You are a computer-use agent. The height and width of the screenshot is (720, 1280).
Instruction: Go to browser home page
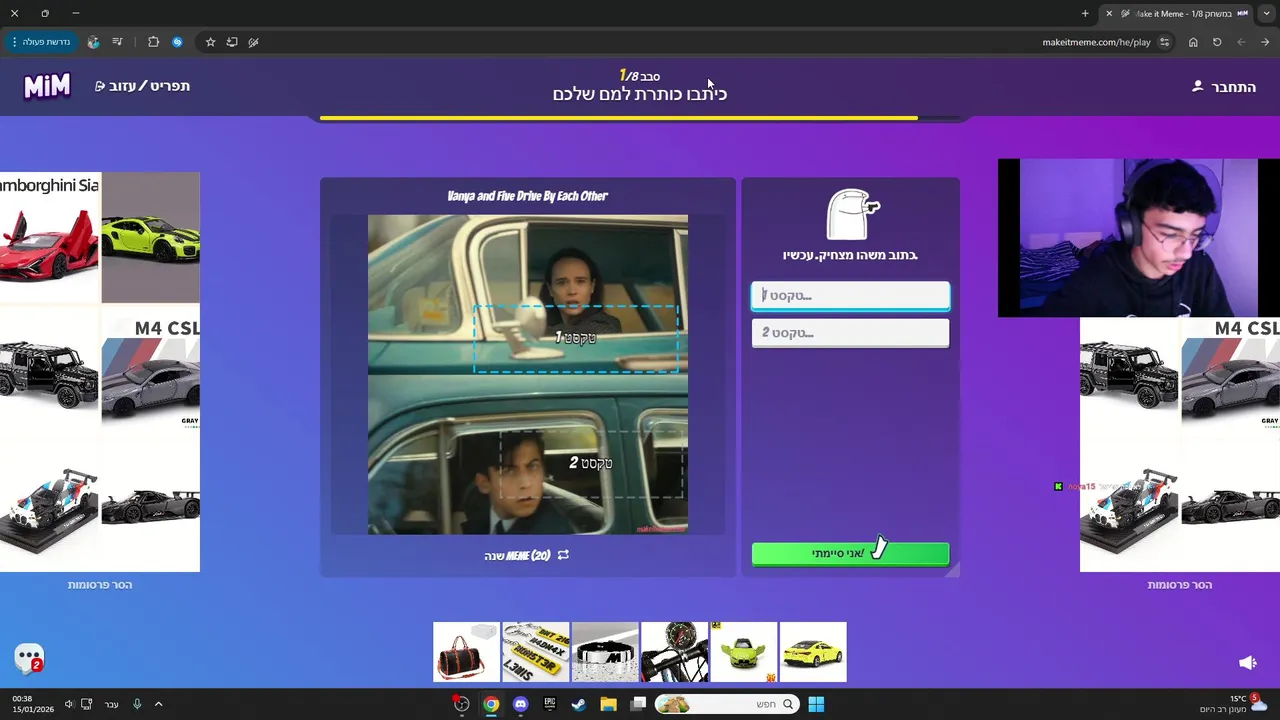[x=1193, y=42]
